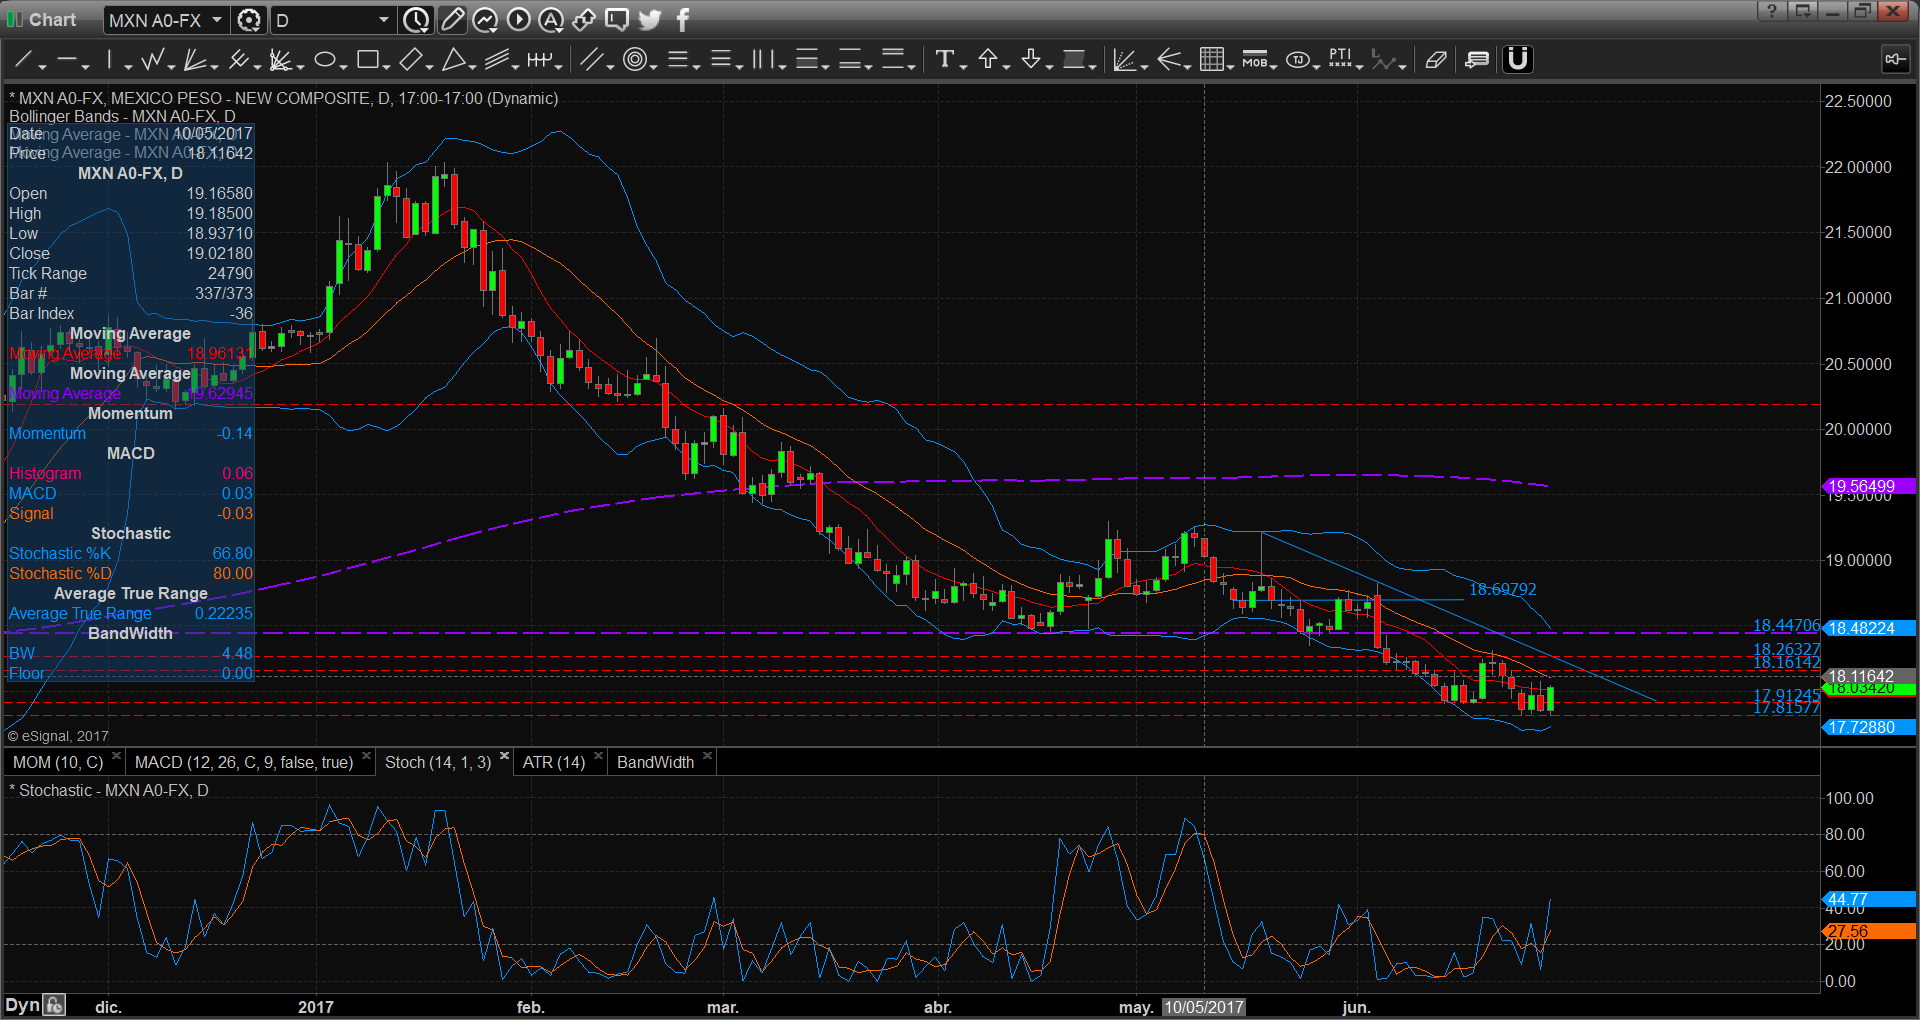Image resolution: width=1920 pixels, height=1020 pixels.
Task: Toggle the chart link indicator beside Chart title
Action: point(15,20)
